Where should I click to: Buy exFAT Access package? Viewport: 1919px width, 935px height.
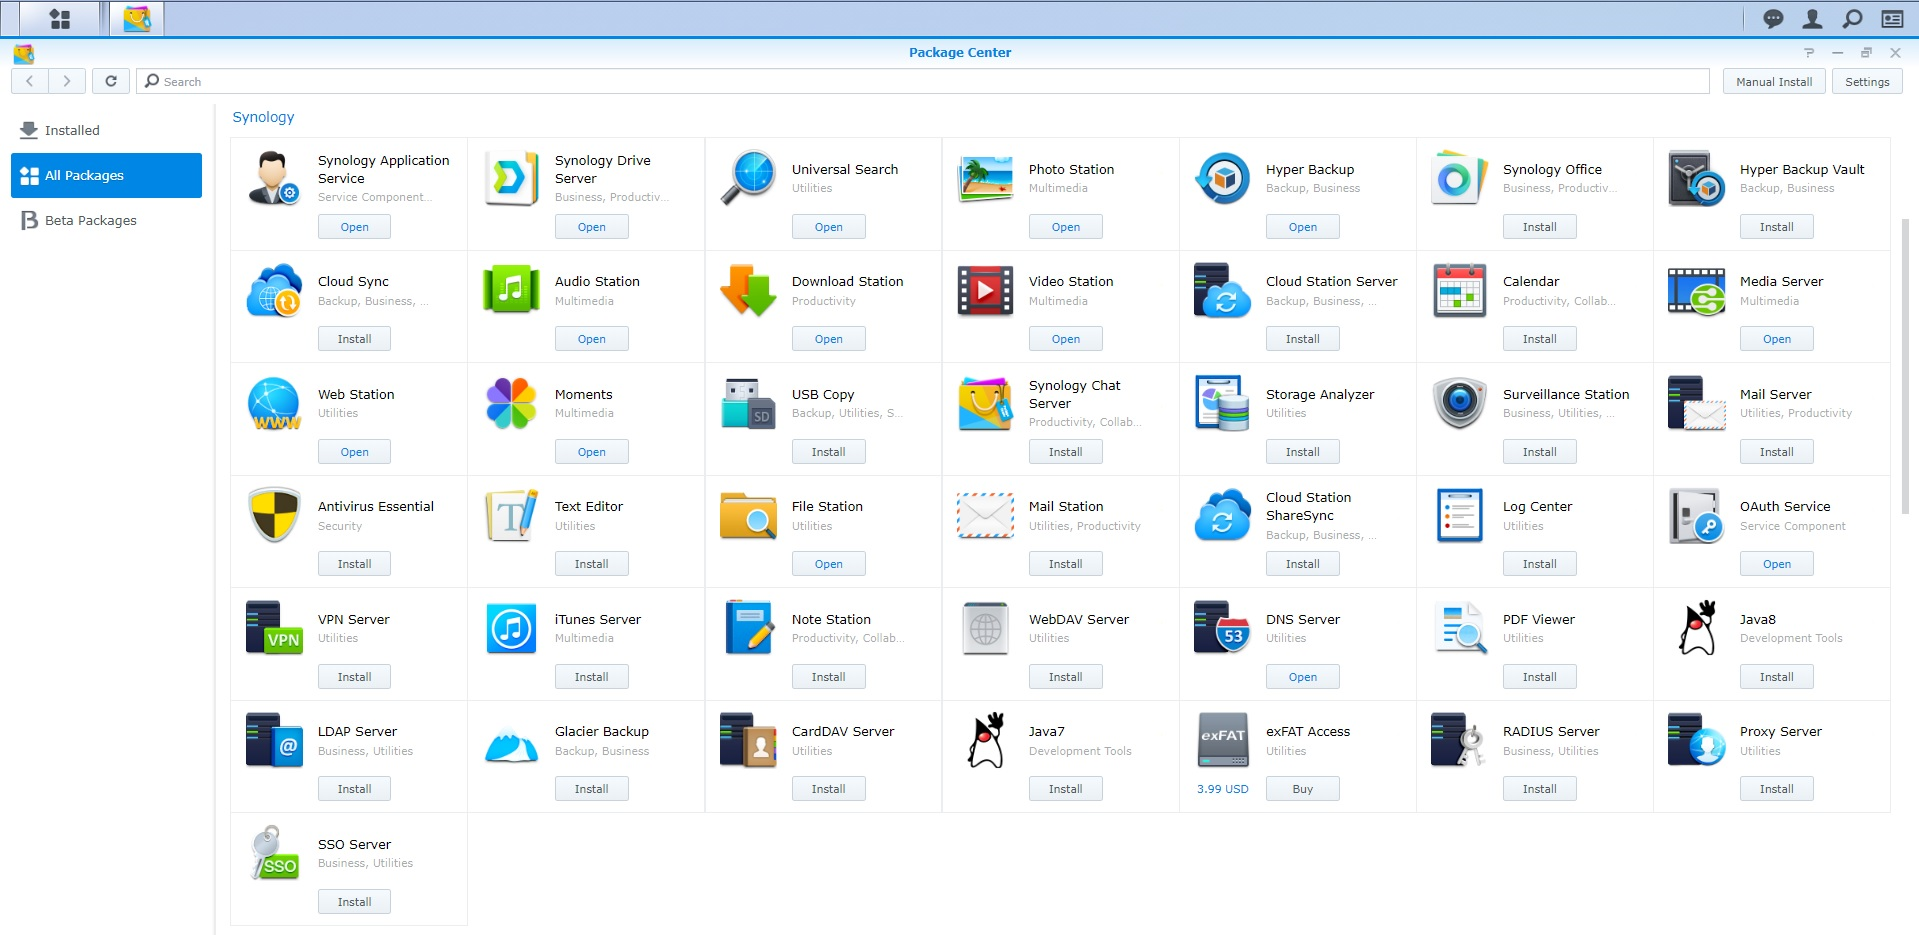1303,789
